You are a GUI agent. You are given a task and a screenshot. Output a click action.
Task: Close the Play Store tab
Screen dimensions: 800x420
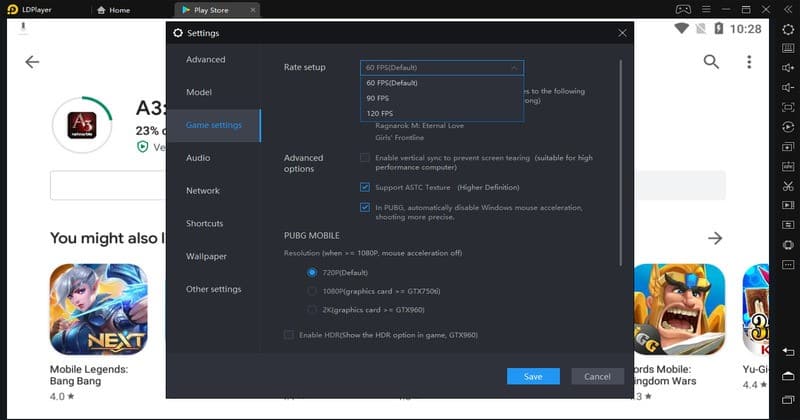253,10
